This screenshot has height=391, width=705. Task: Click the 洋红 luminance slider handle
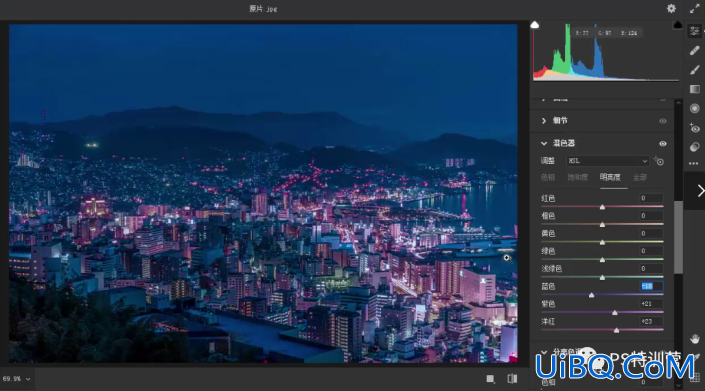coord(616,330)
